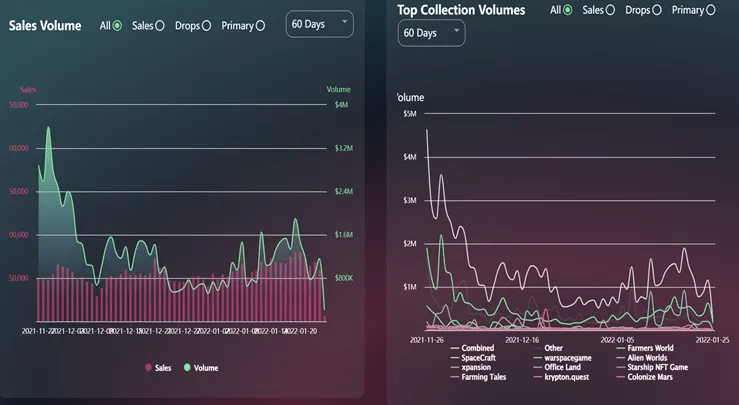Image resolution: width=739 pixels, height=405 pixels.
Task: Select Drops radio in Sales Volume
Action: (206, 25)
